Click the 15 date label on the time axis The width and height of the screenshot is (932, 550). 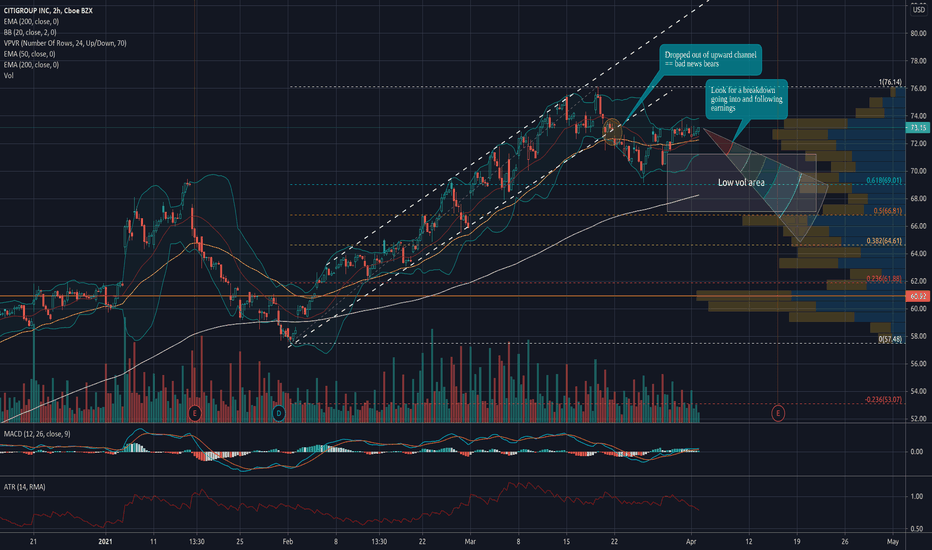[x=566, y=542]
